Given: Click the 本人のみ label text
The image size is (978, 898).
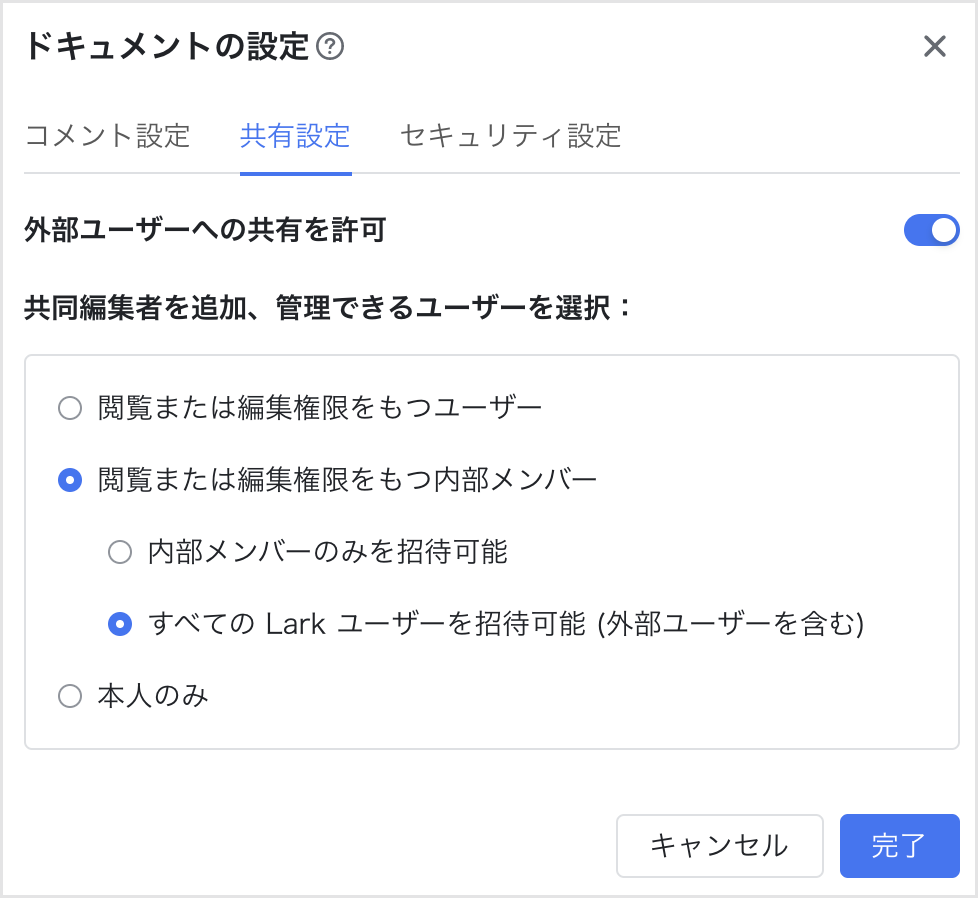Looking at the screenshot, I should pos(153,696).
